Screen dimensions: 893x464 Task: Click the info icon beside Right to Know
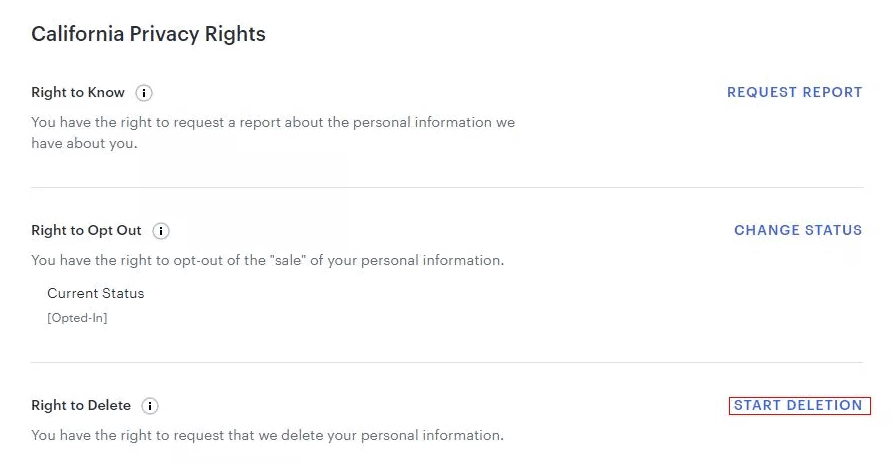144,93
